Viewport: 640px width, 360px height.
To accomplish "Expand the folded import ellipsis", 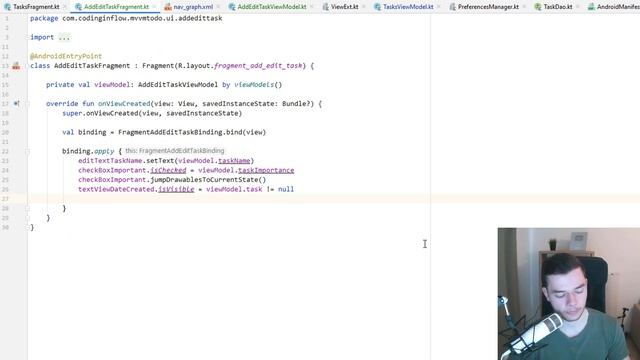I will tap(64, 37).
